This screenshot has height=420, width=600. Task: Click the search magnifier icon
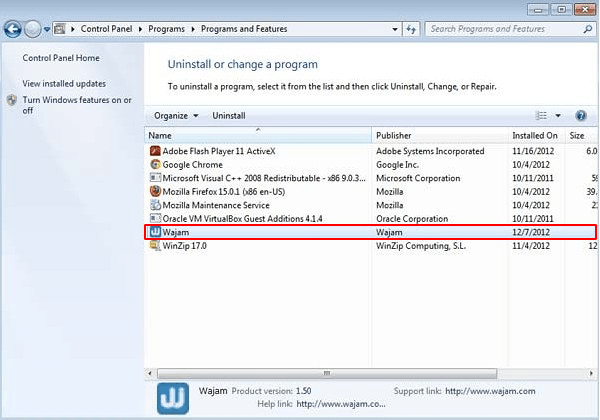588,29
